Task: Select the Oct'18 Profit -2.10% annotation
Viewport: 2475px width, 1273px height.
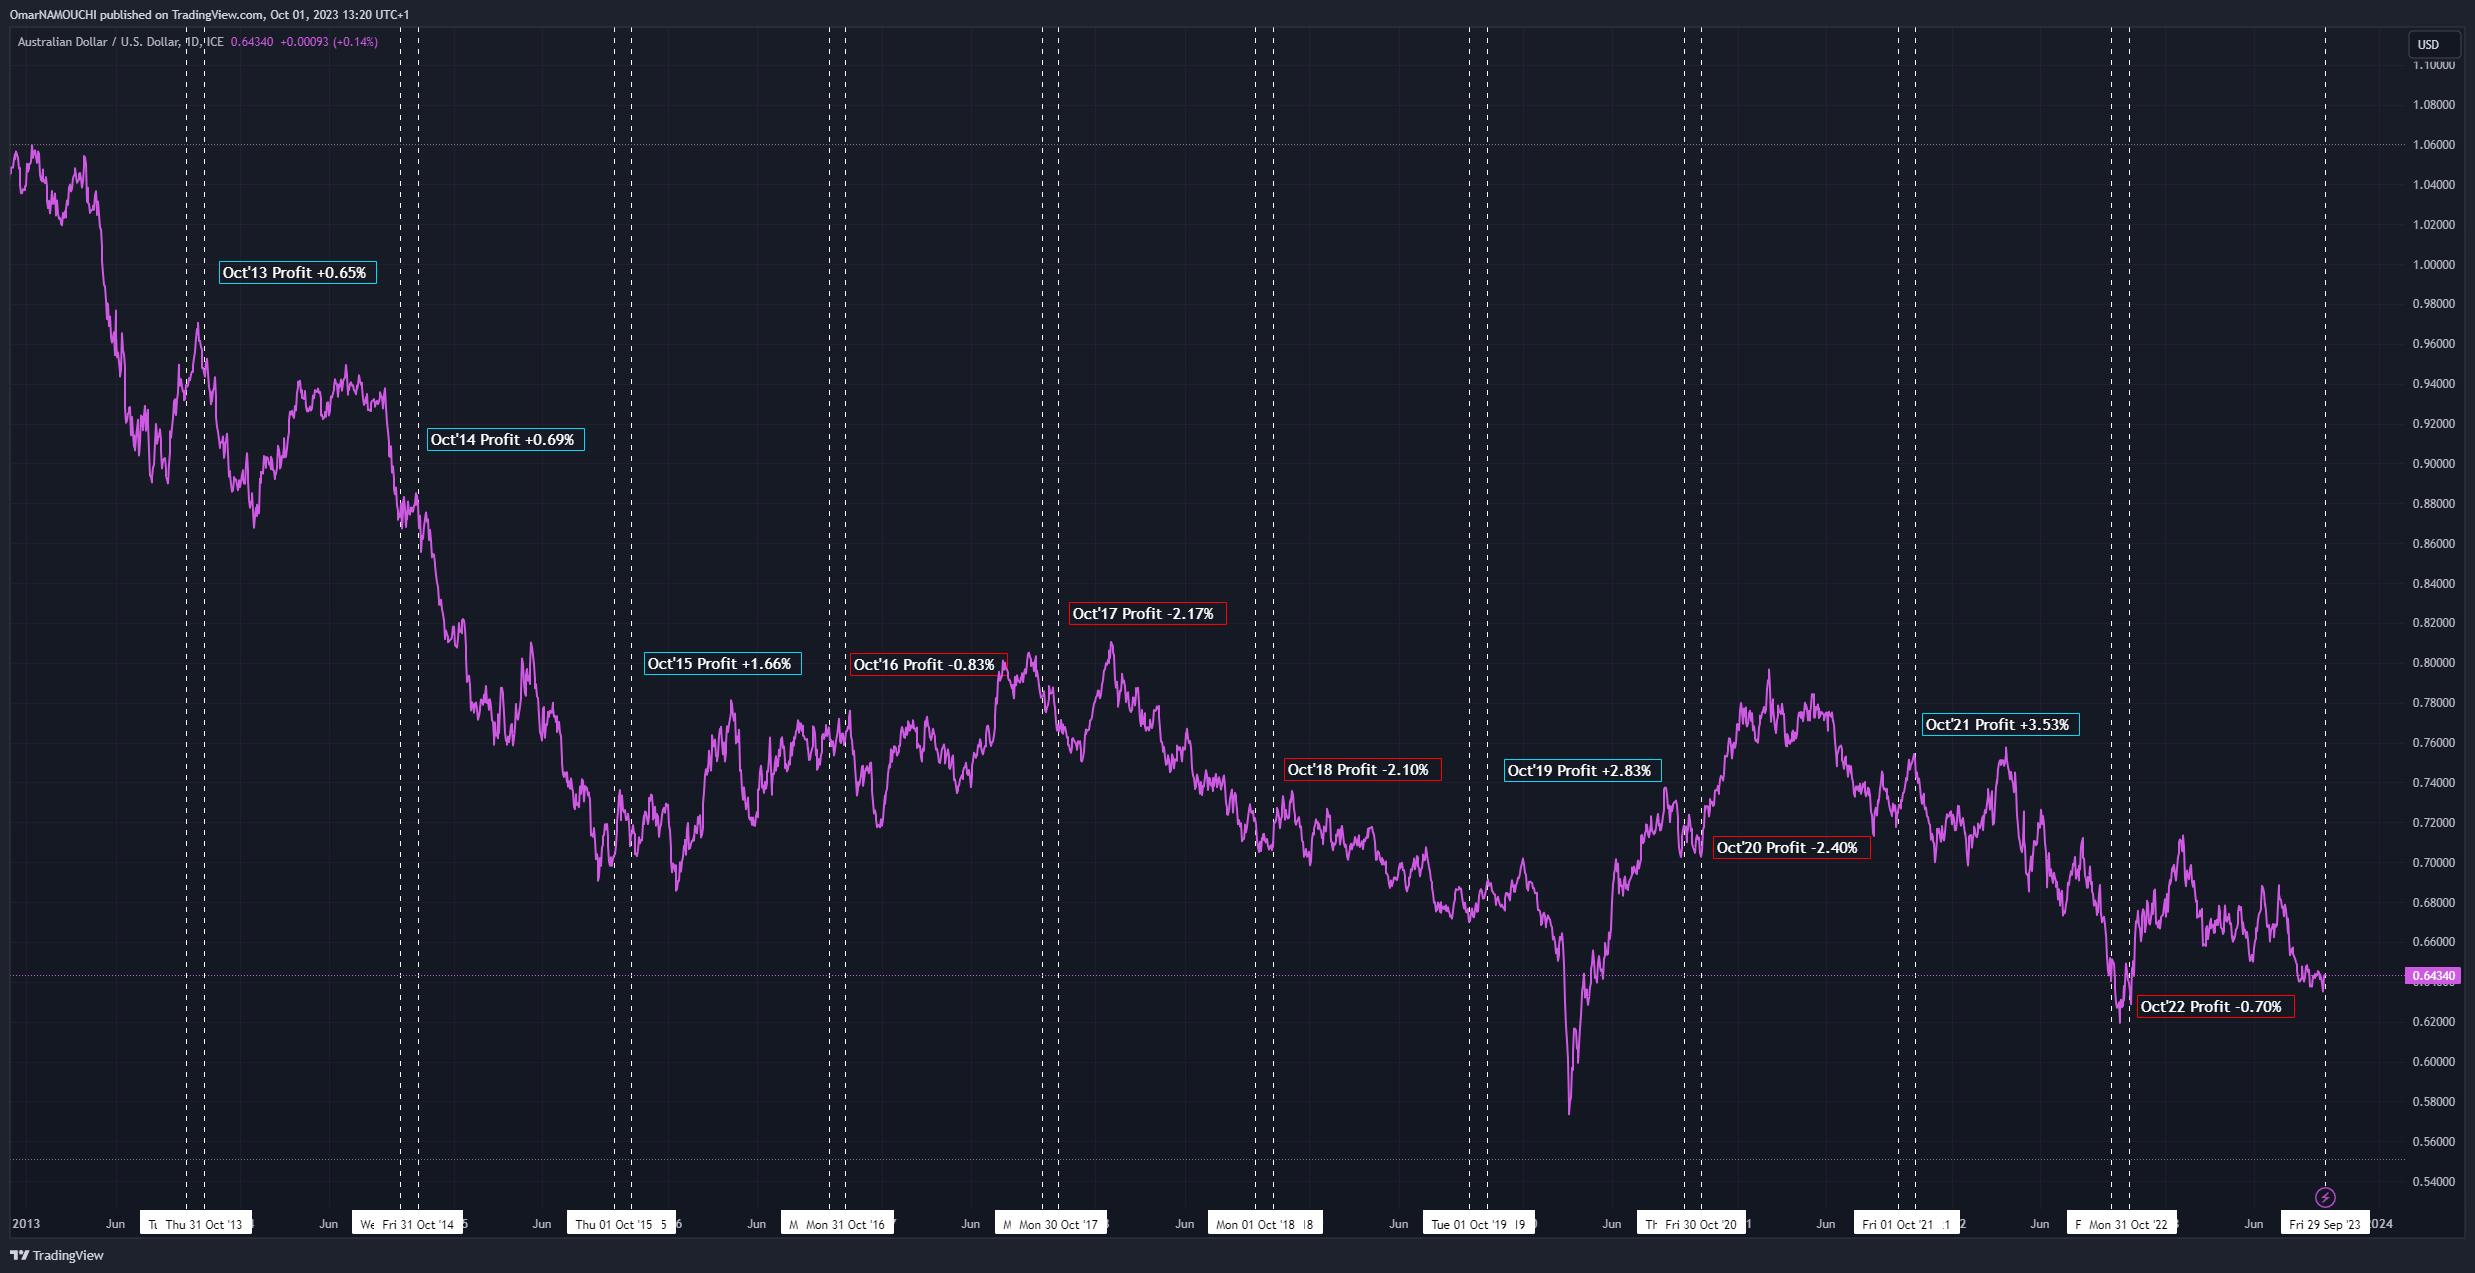Action: [1363, 770]
